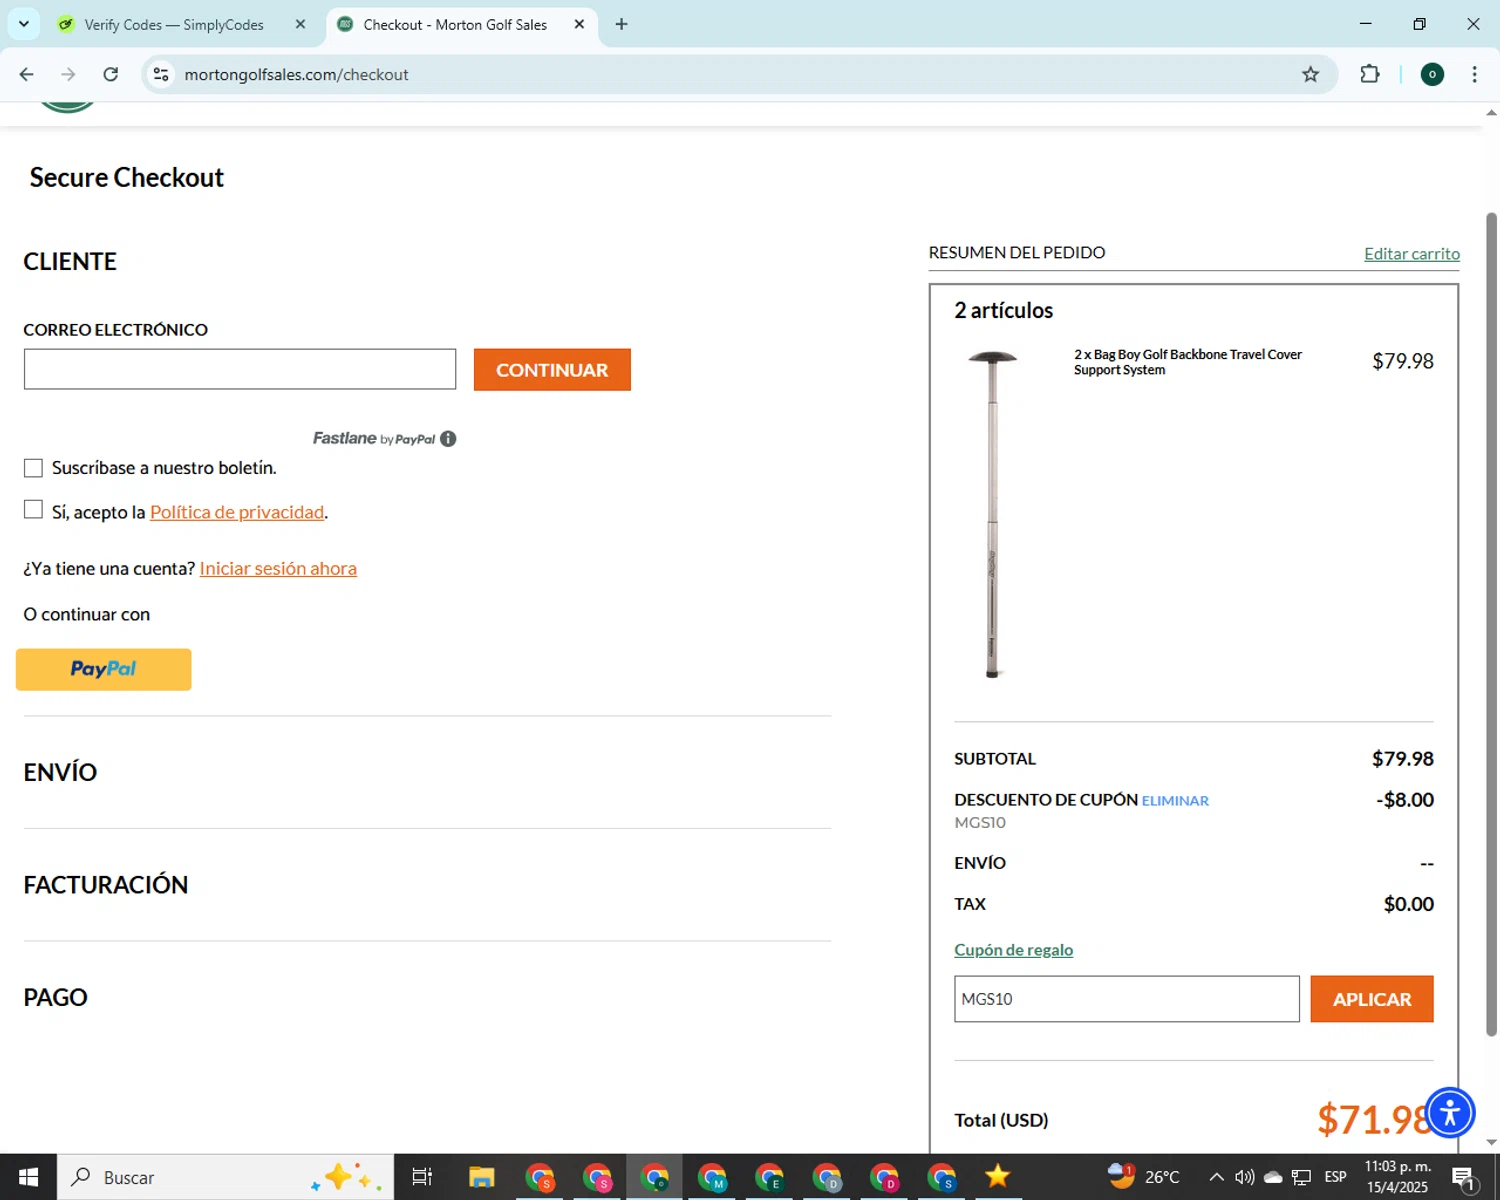
Task: Click the 2 artículos heading
Action: [1003, 311]
